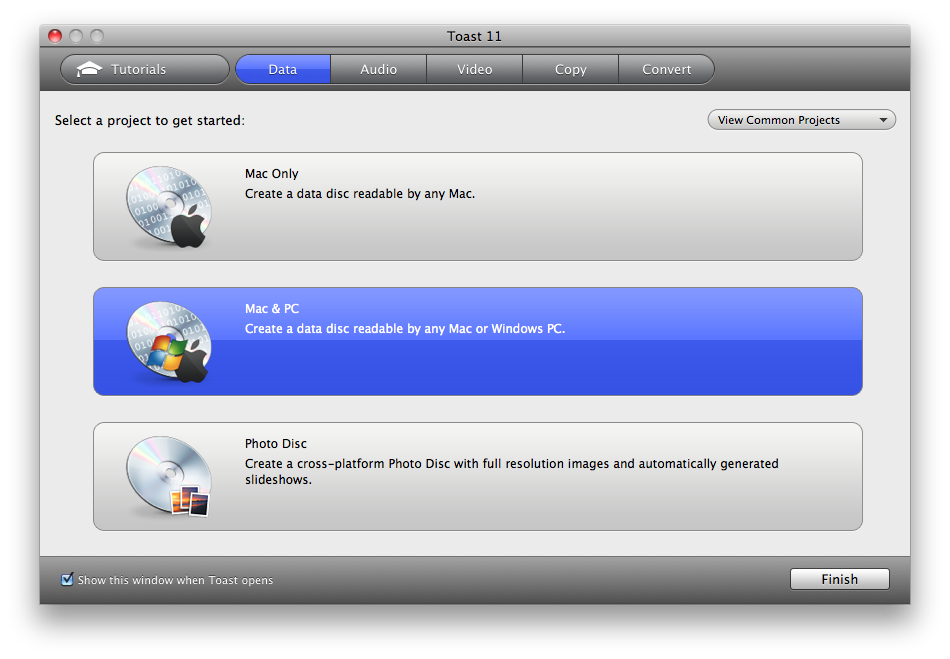Switch to the Data tab
This screenshot has height=659, width=950.
pyautogui.click(x=283, y=69)
